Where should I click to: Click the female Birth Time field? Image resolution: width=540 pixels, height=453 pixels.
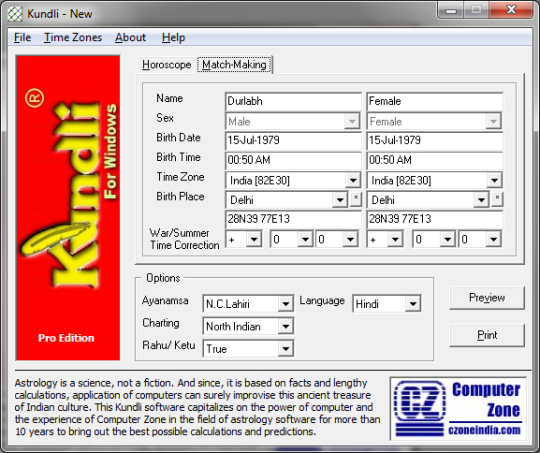click(x=434, y=160)
